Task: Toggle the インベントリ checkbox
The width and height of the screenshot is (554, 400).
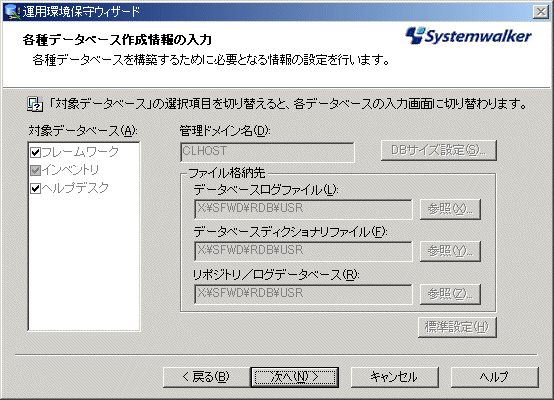Action: click(x=35, y=170)
